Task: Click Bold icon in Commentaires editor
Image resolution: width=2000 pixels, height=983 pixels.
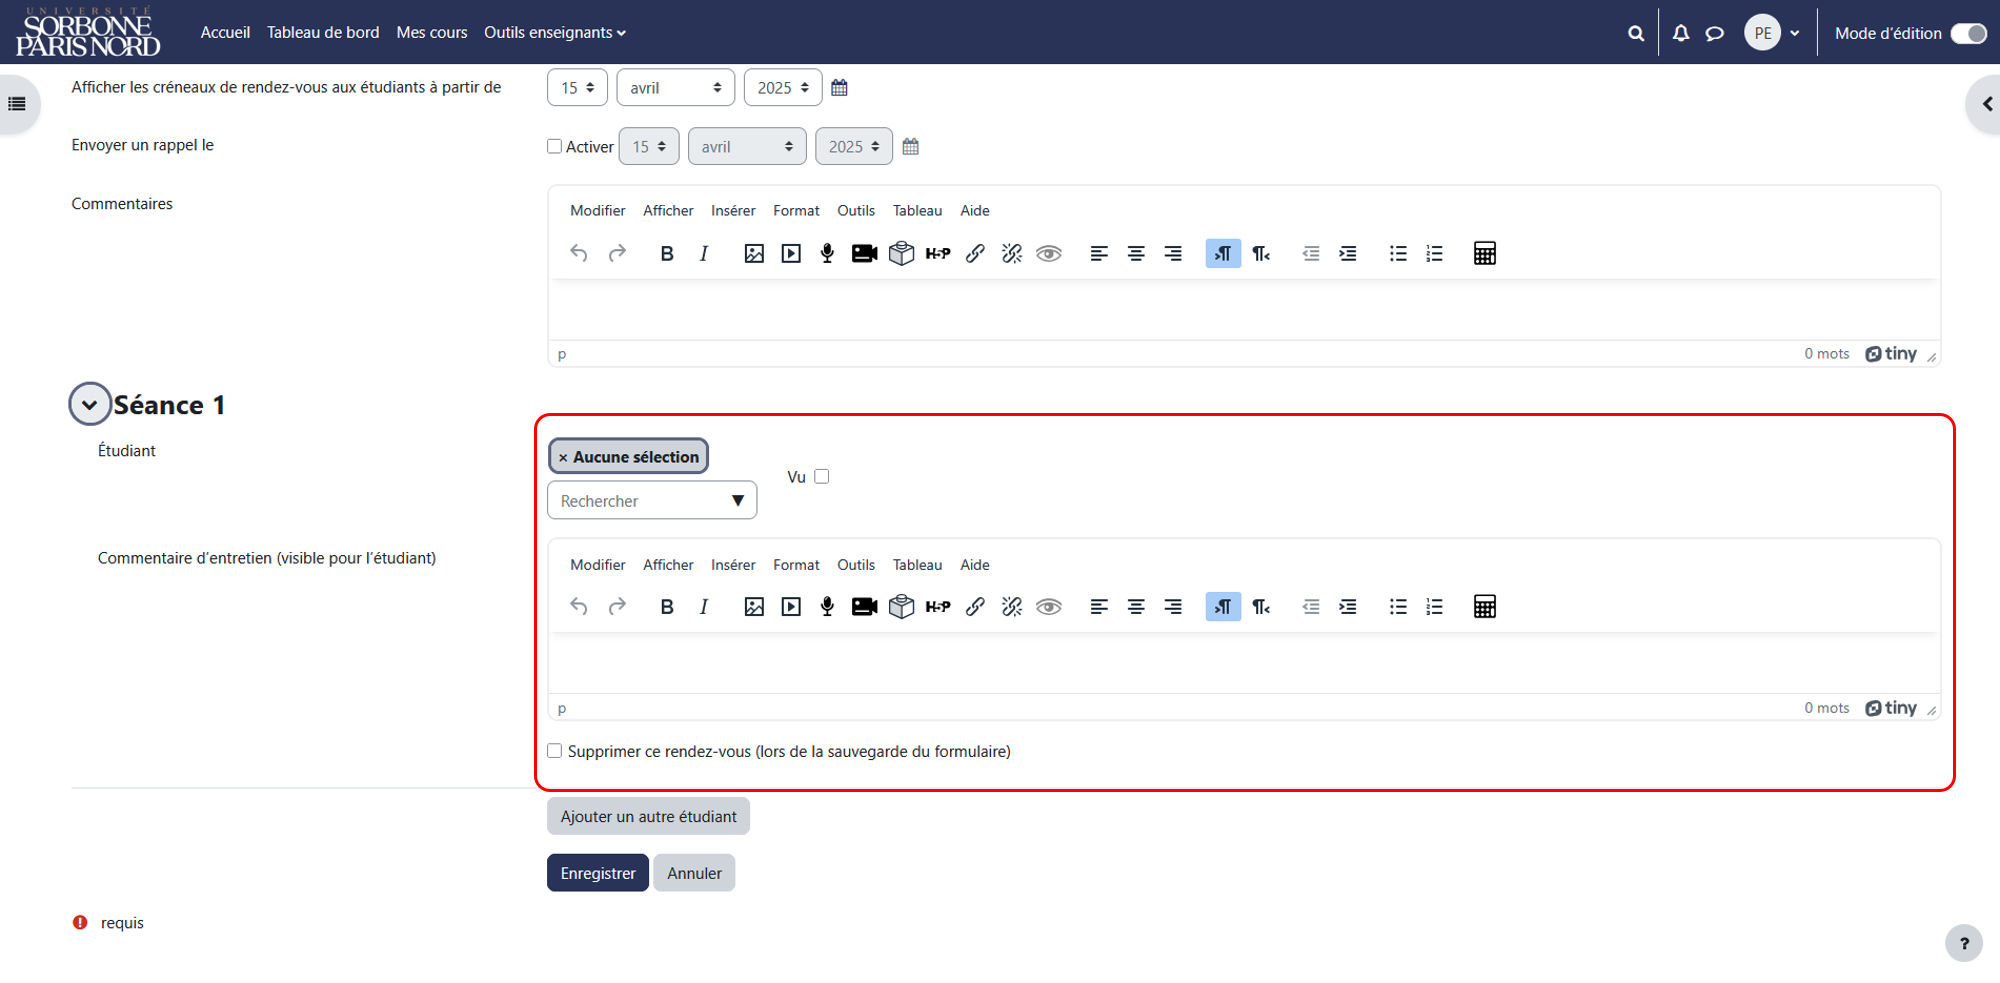Action: [x=667, y=254]
